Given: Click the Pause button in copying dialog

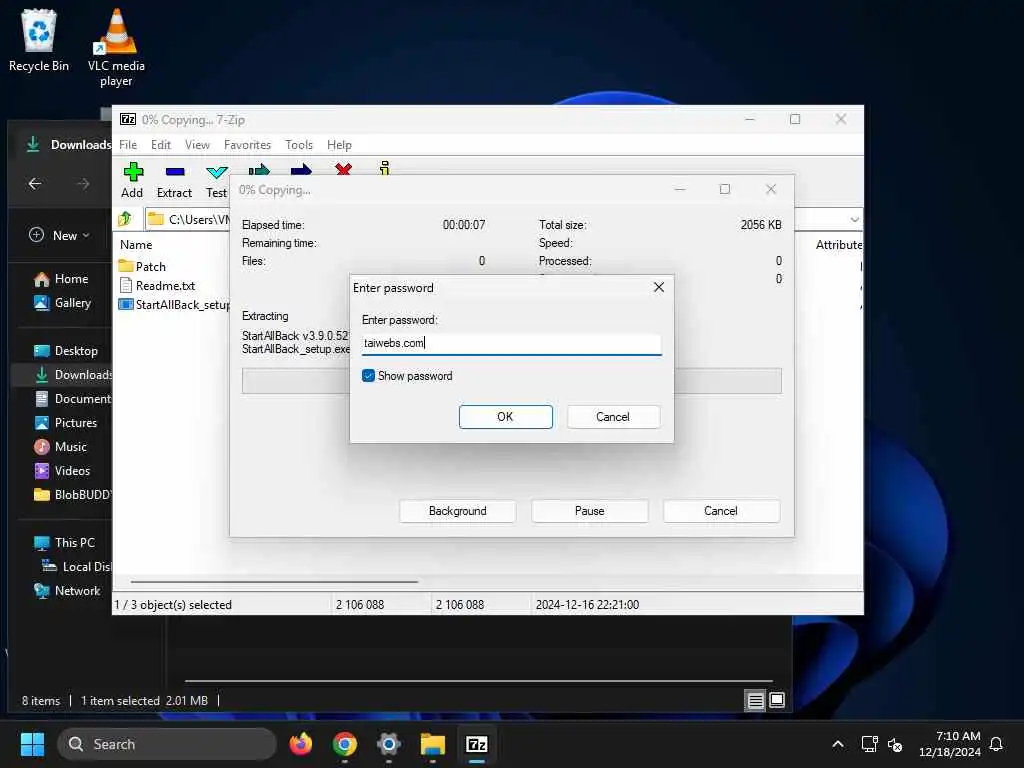Looking at the screenshot, I should pos(590,511).
